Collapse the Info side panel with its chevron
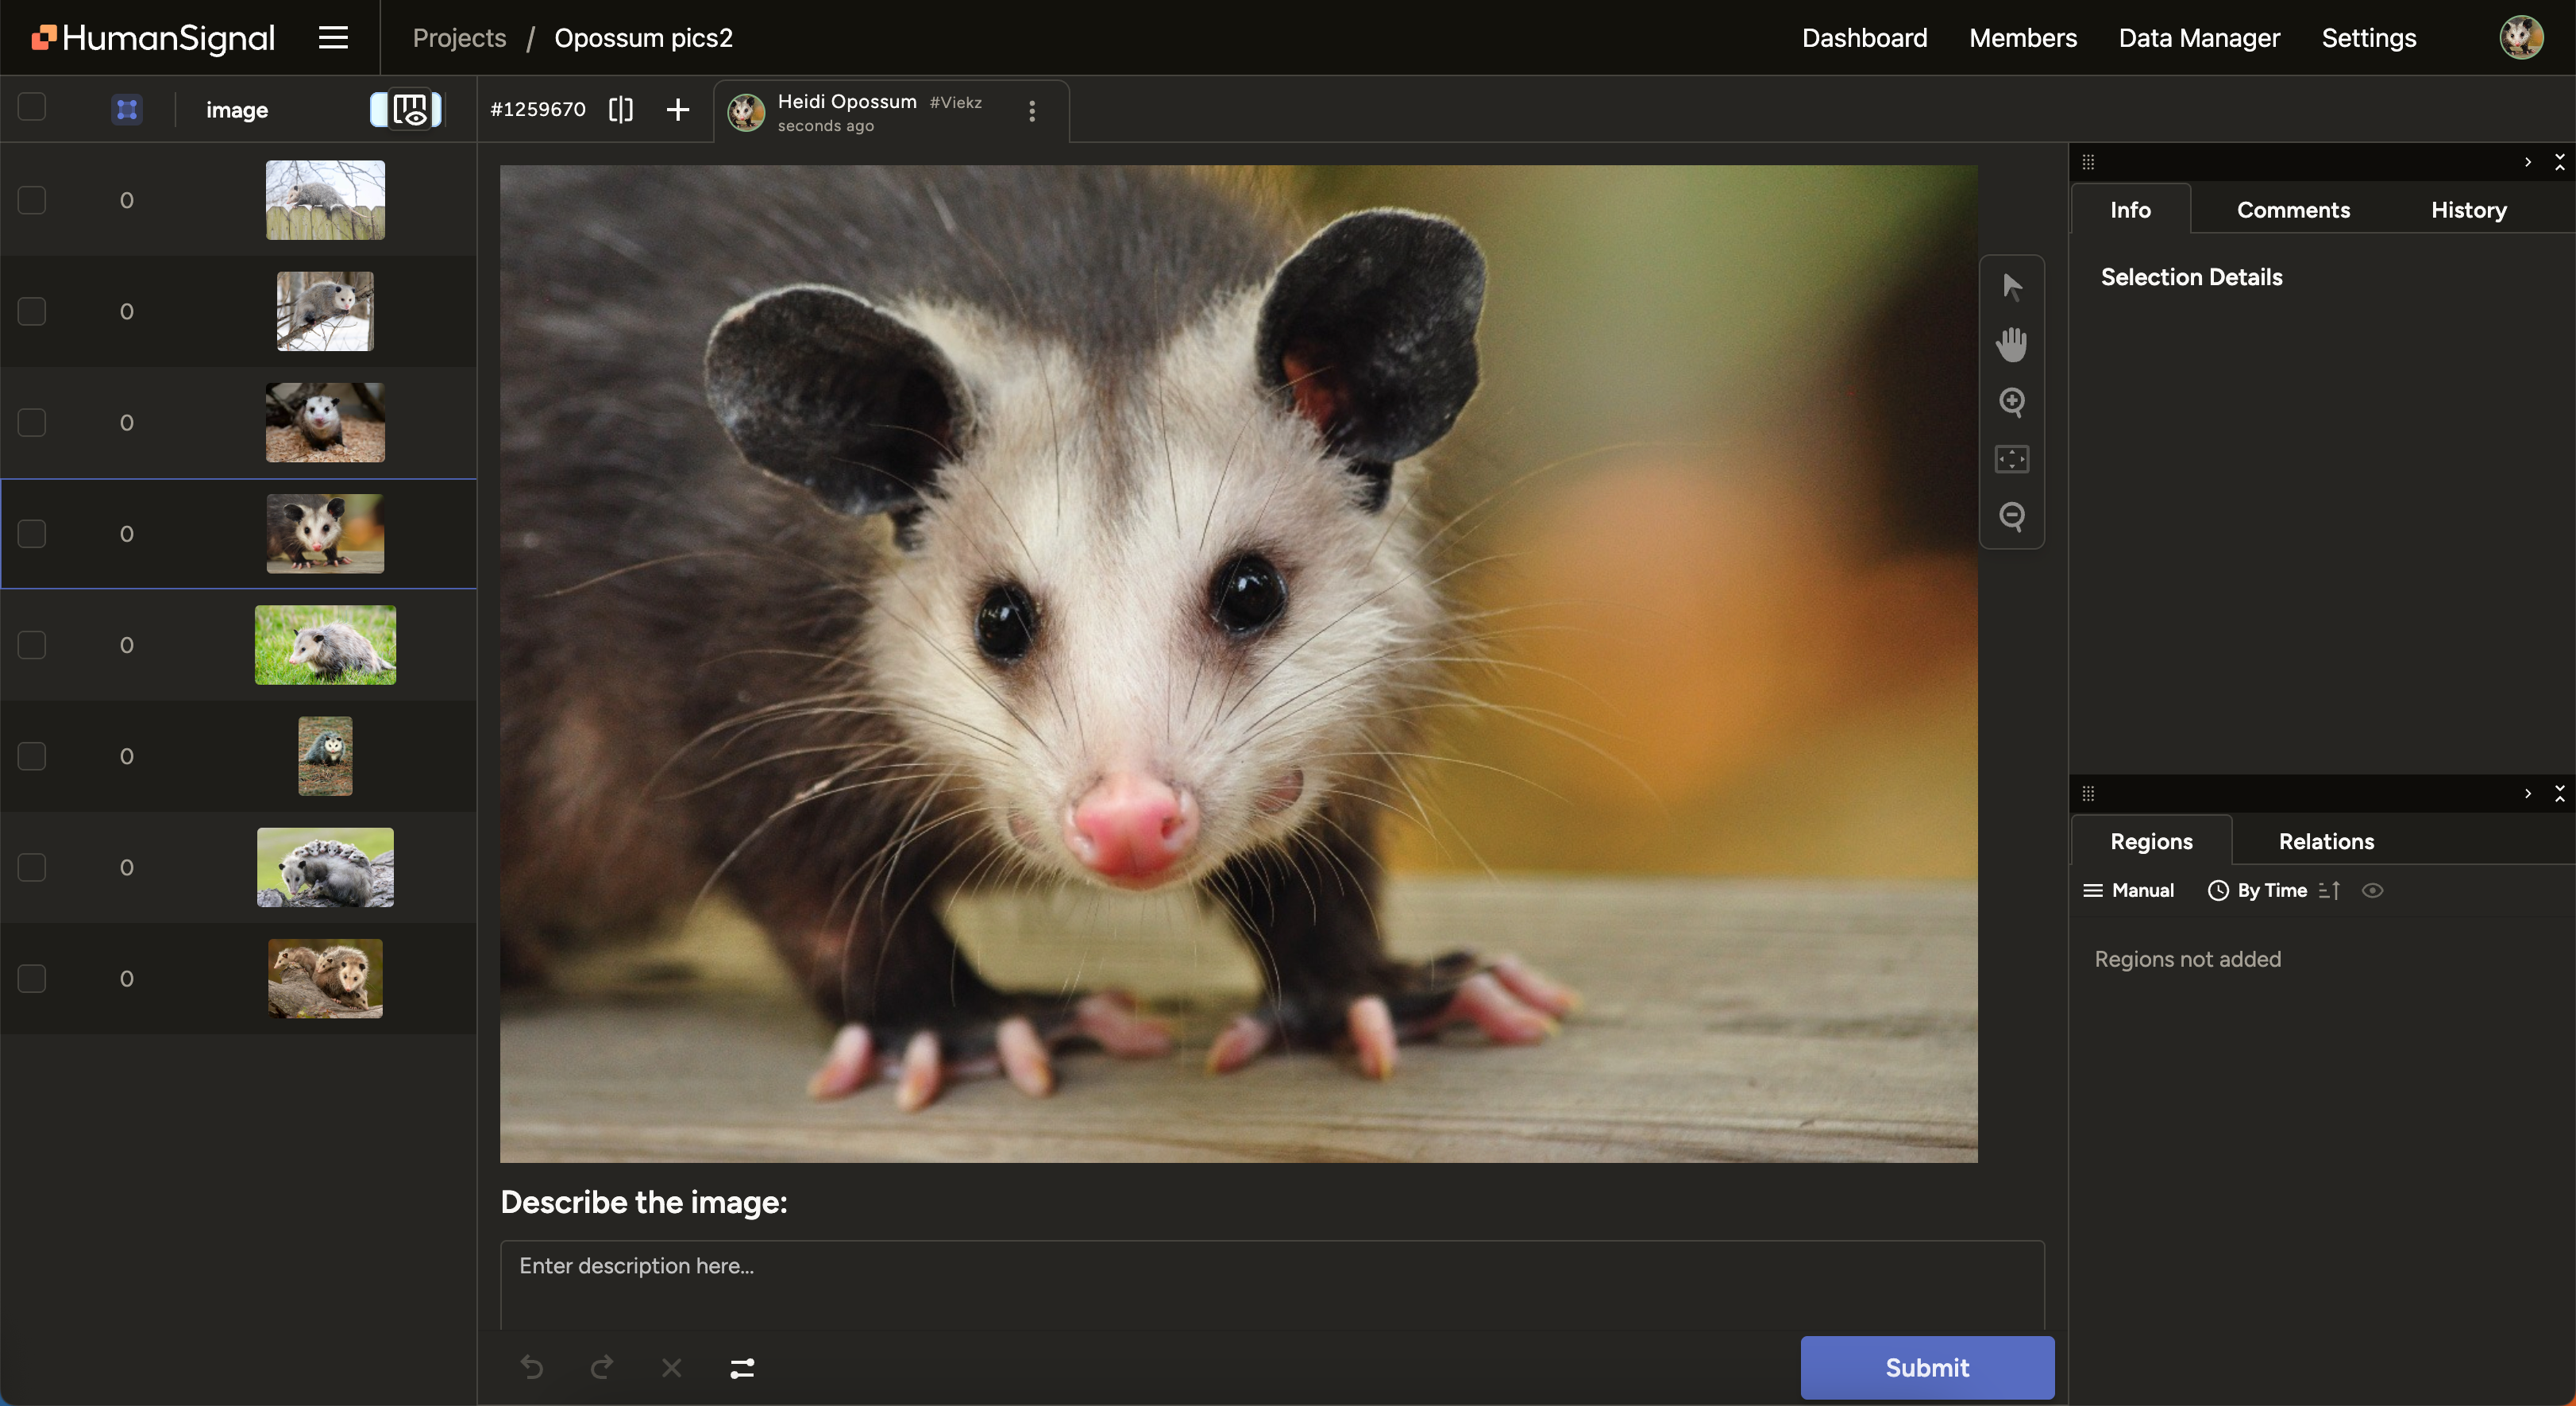 click(2527, 161)
